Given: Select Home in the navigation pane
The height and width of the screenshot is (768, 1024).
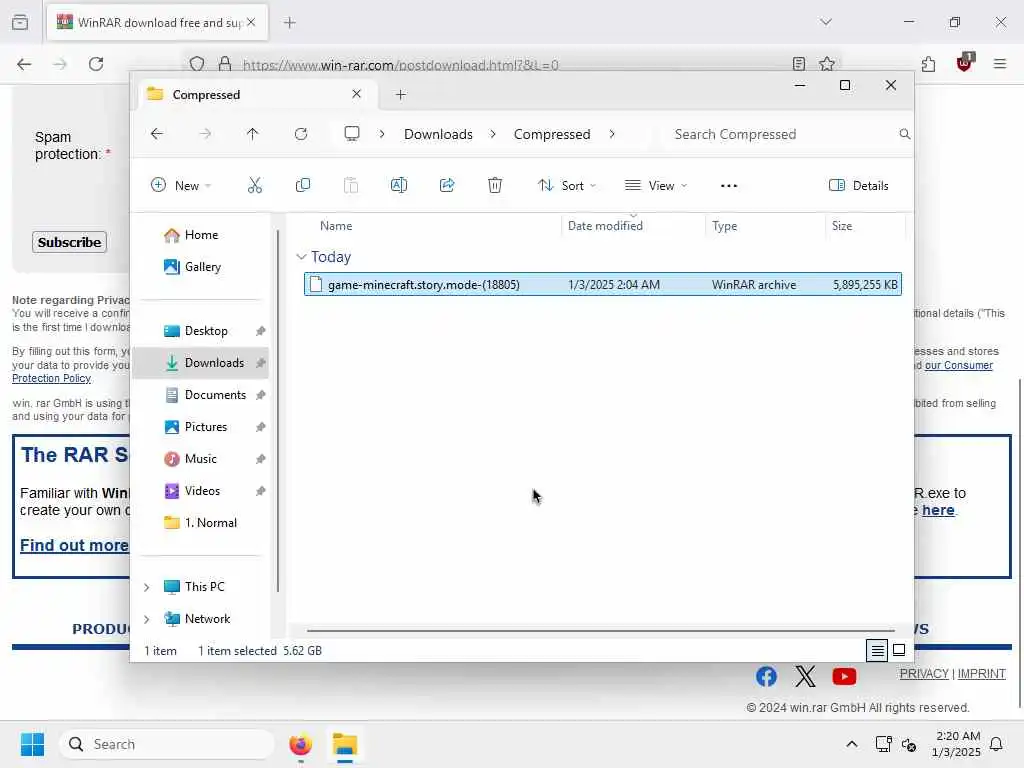Looking at the screenshot, I should [x=201, y=235].
